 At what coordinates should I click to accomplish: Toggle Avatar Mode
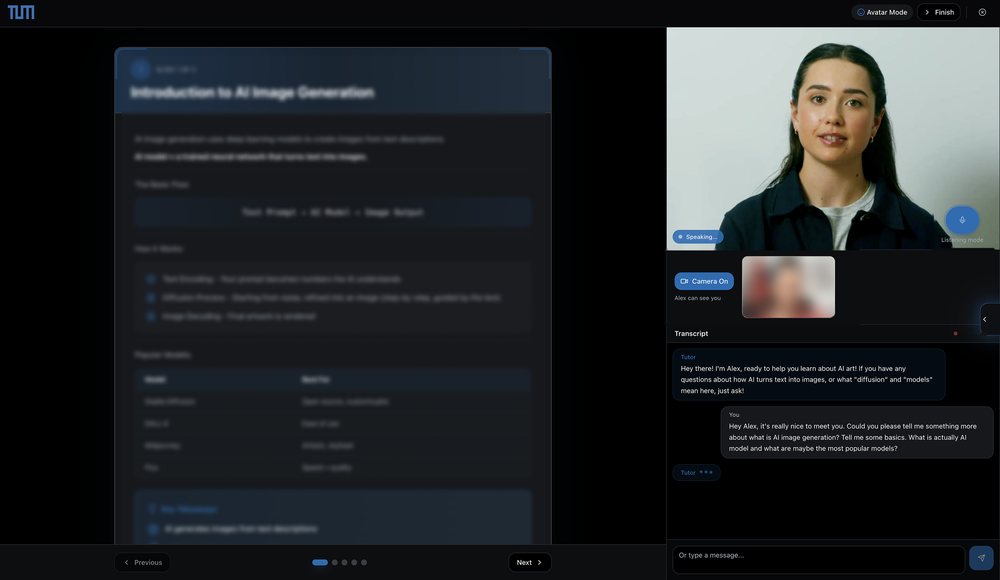pos(882,12)
